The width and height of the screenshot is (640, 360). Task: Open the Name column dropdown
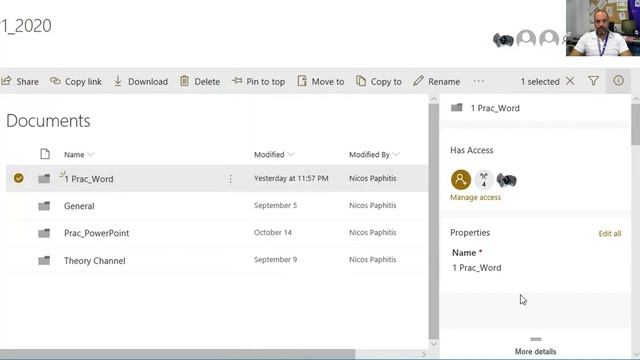79,154
